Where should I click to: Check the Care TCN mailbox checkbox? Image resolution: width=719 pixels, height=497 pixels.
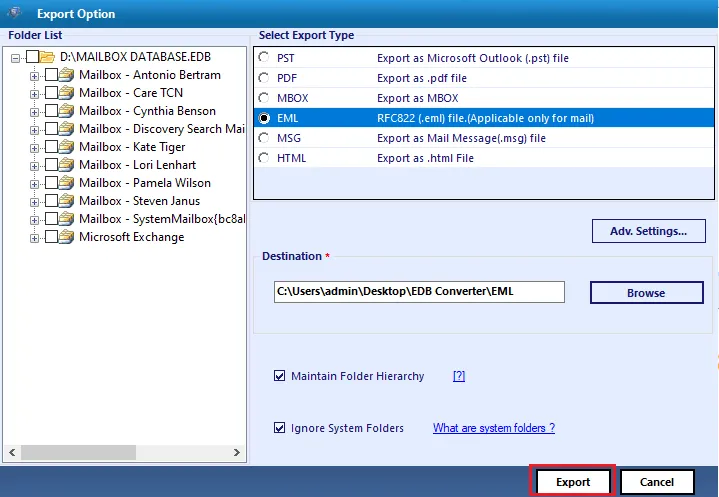coord(51,93)
